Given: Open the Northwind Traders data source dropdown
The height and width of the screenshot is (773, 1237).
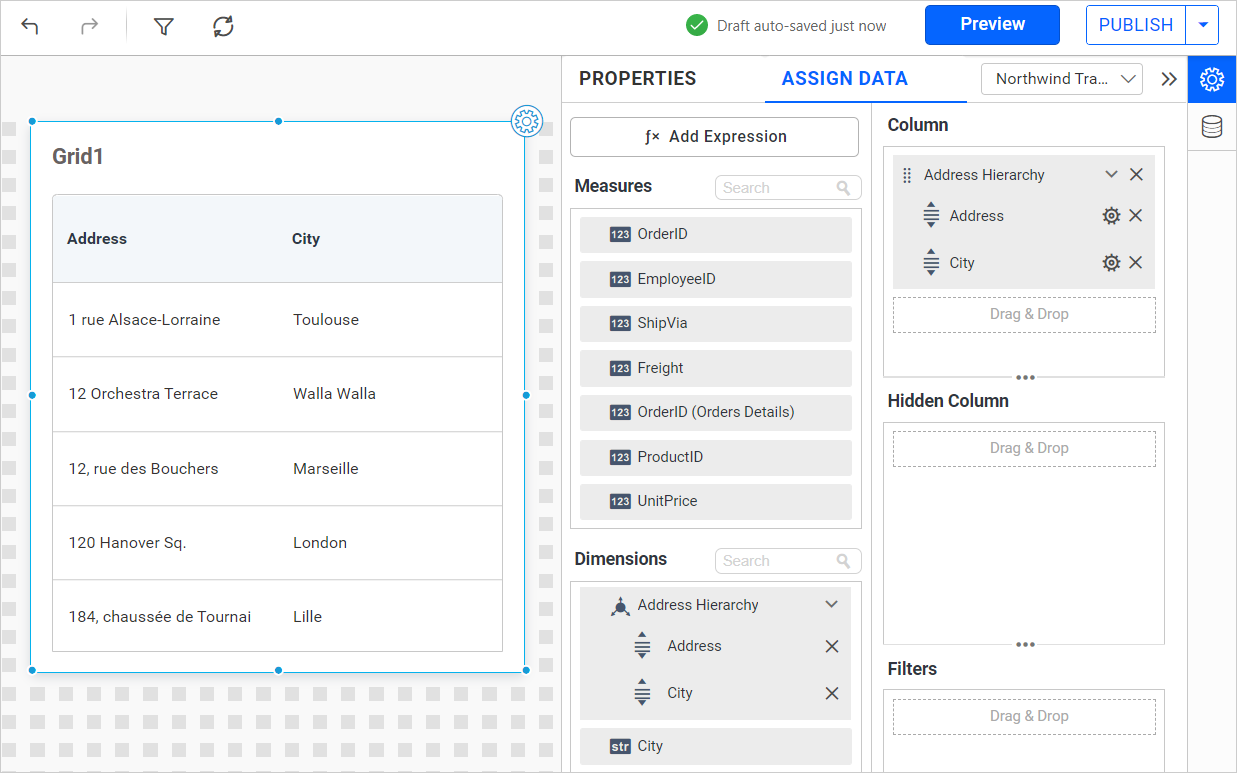Looking at the screenshot, I should pos(1061,79).
